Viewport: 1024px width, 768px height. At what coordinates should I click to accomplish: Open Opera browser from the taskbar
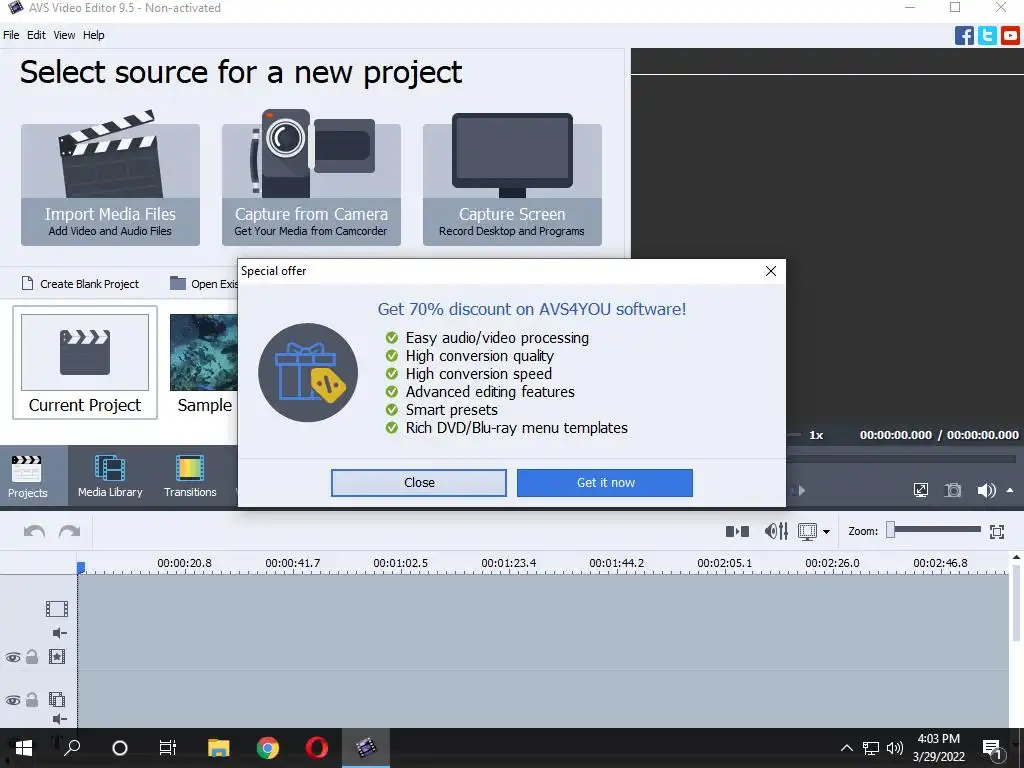pos(317,748)
